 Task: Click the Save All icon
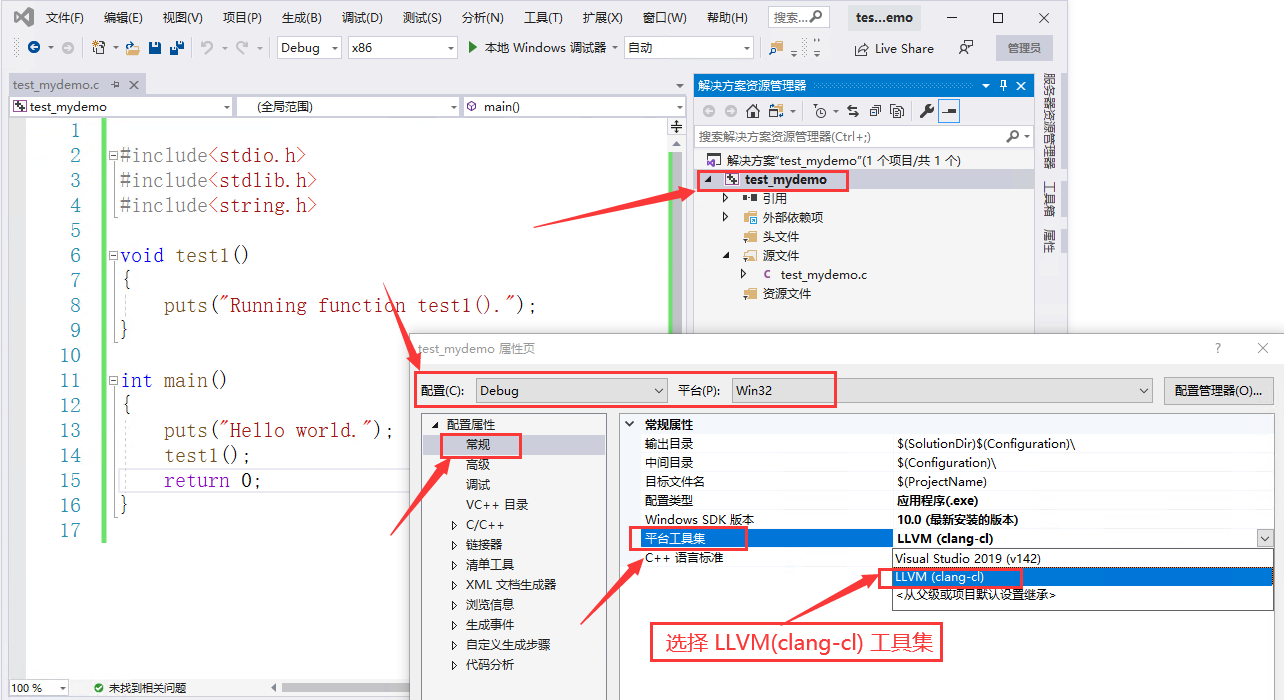pos(177,48)
